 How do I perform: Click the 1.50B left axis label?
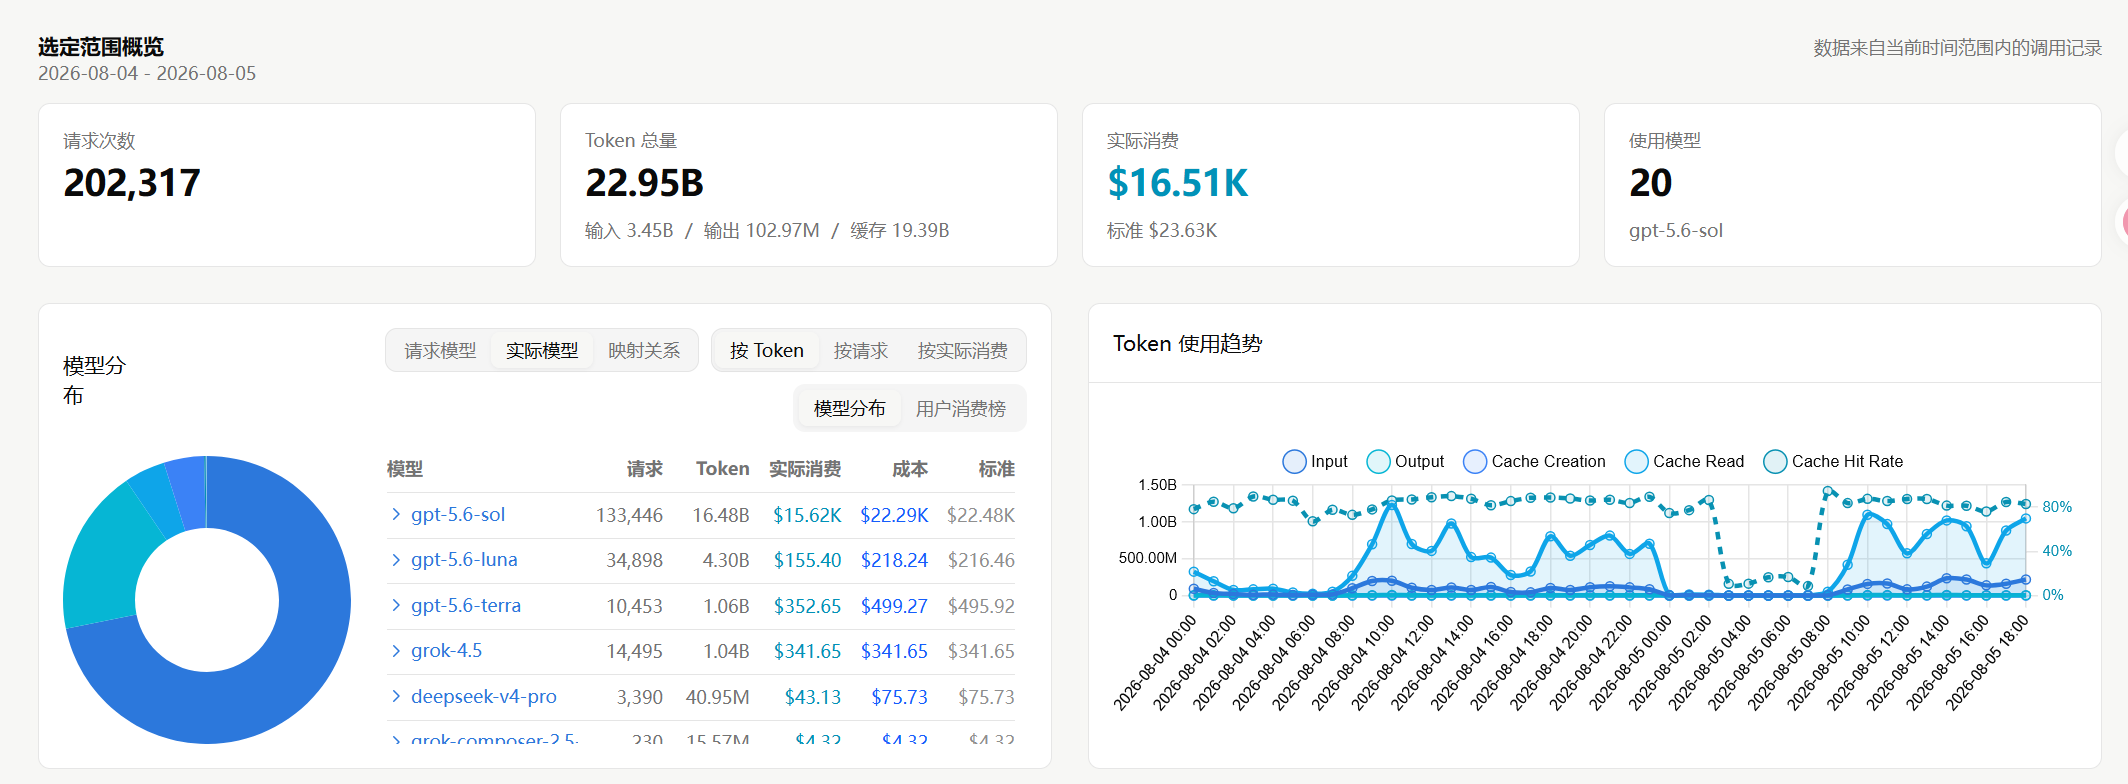coord(1157,485)
